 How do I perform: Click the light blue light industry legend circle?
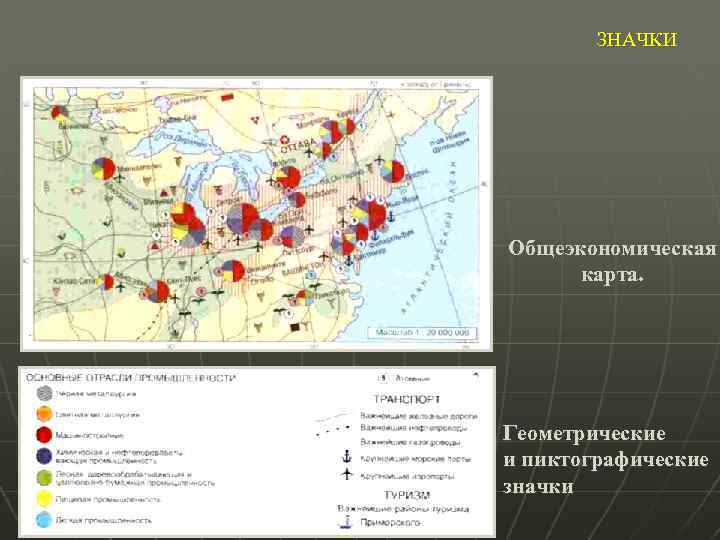click(x=45, y=520)
